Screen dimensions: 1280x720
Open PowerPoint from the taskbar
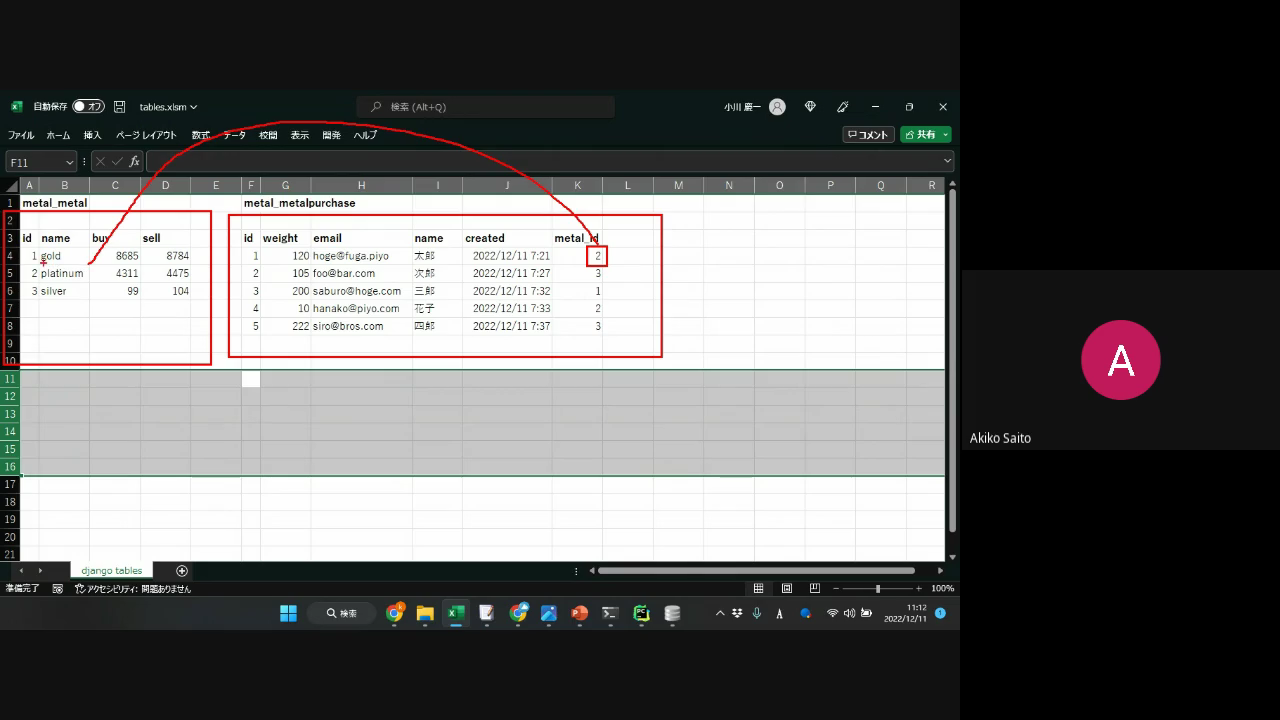point(579,613)
